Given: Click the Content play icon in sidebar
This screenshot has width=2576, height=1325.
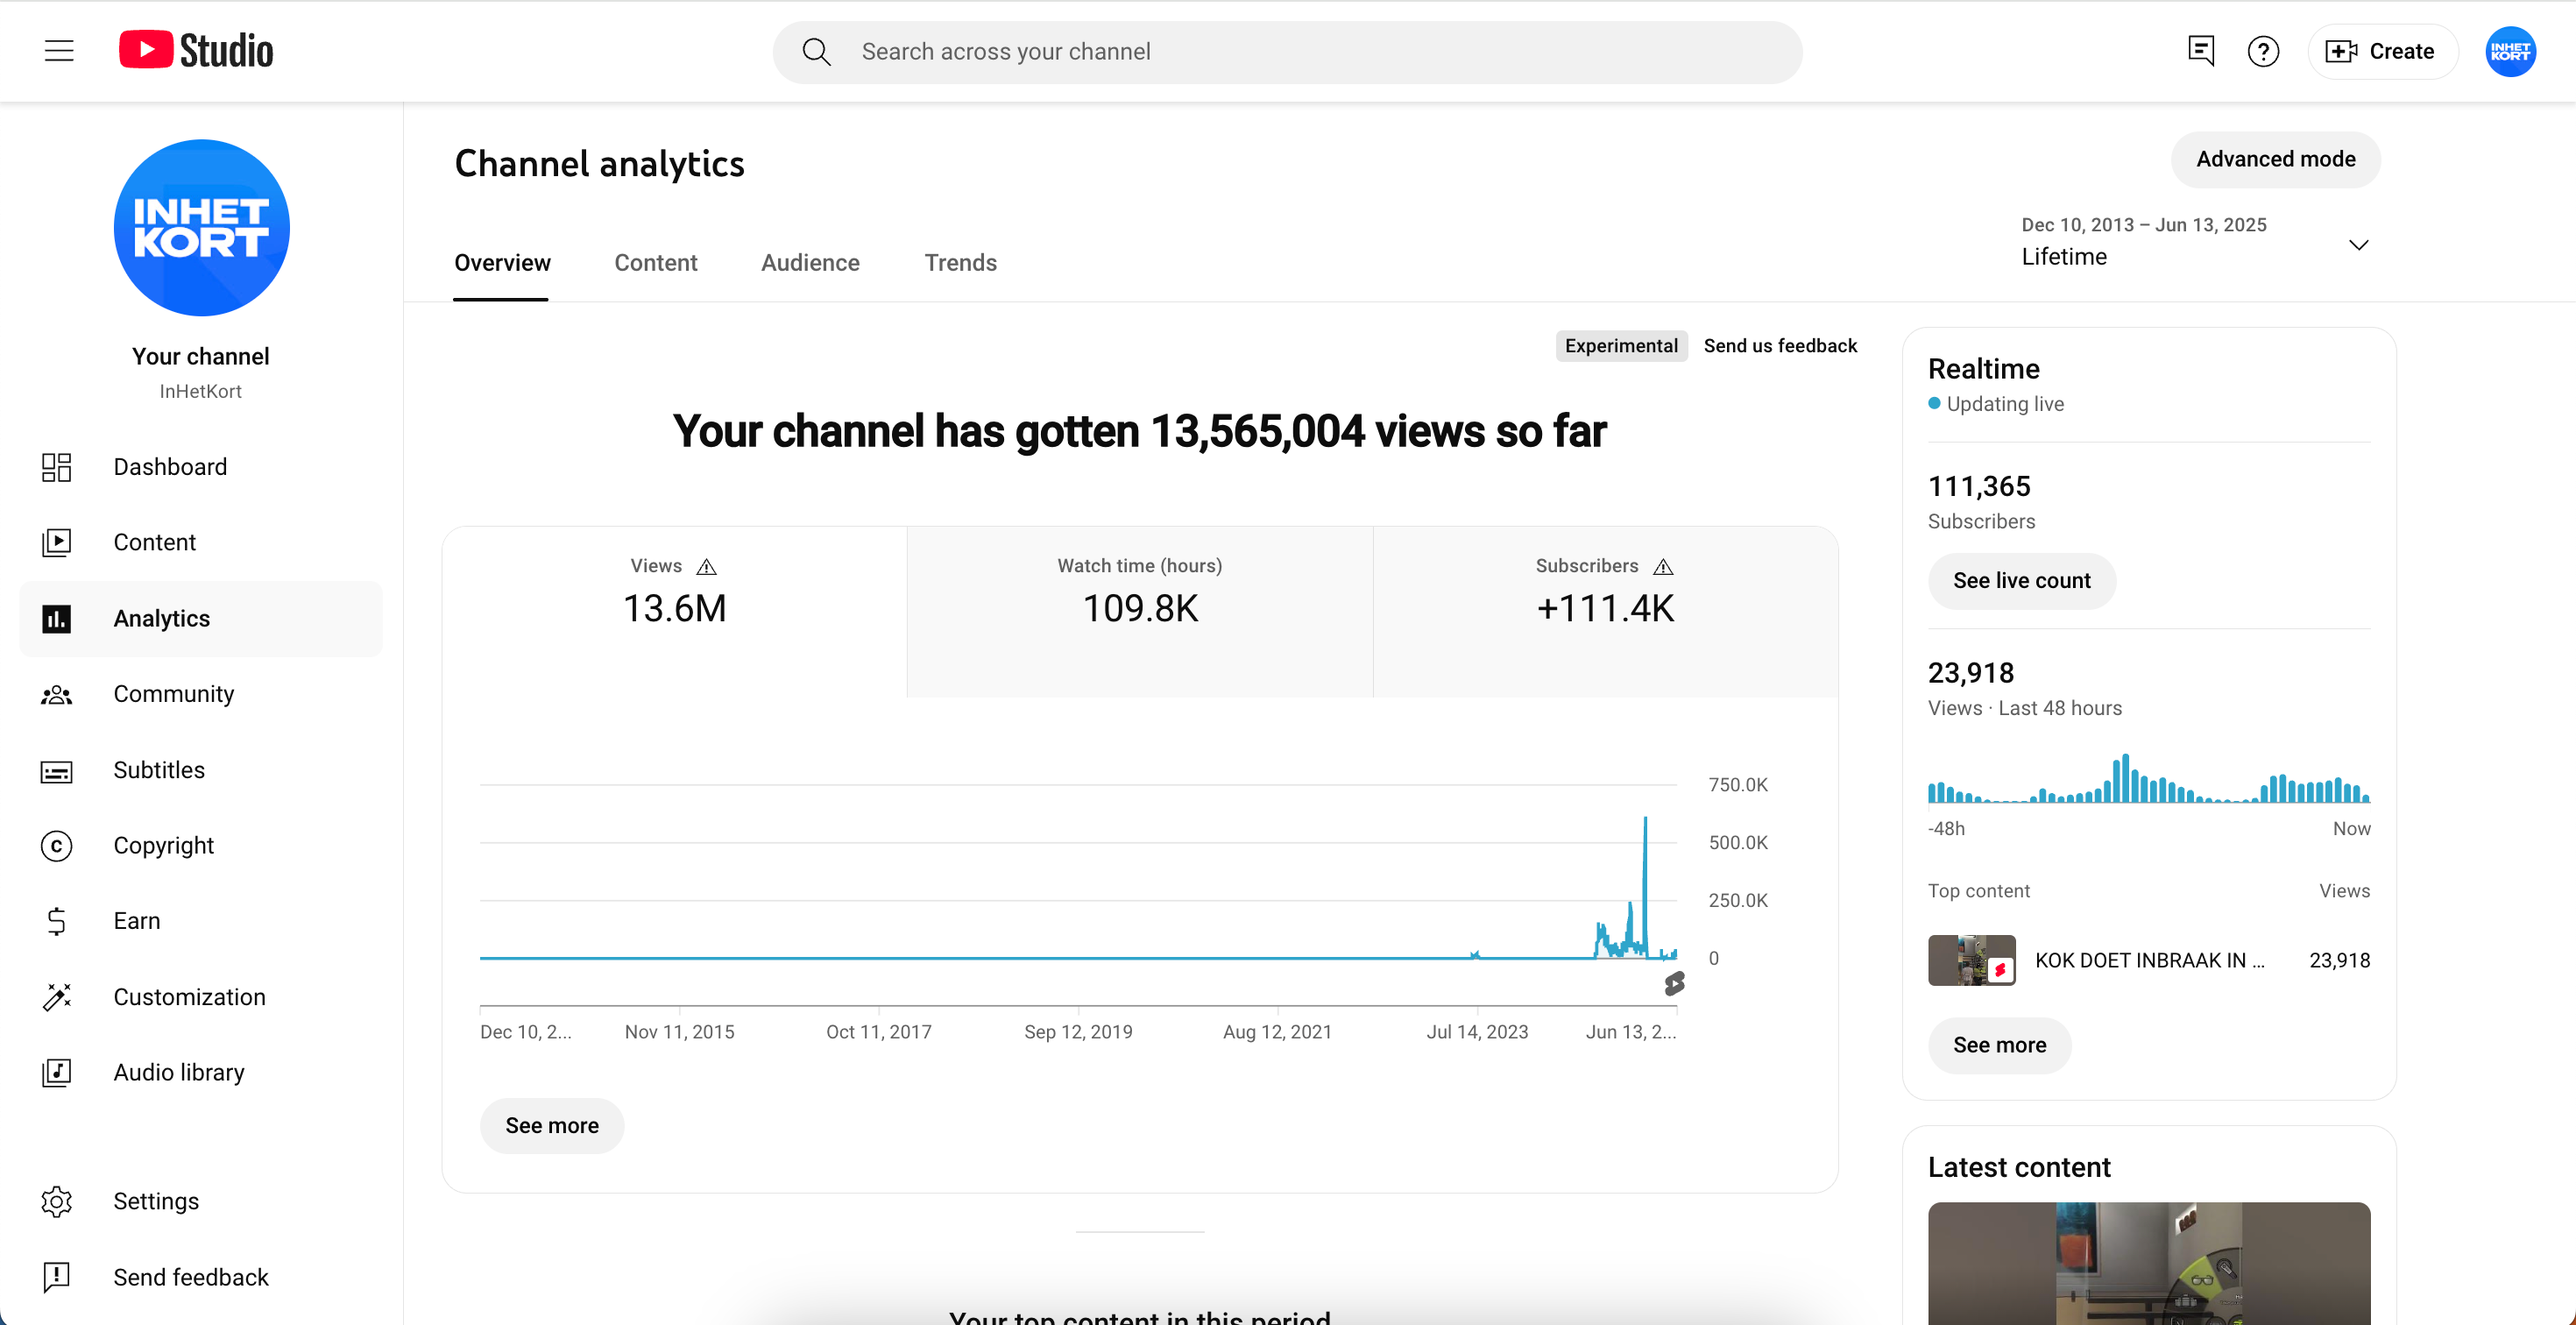Looking at the screenshot, I should [x=56, y=542].
